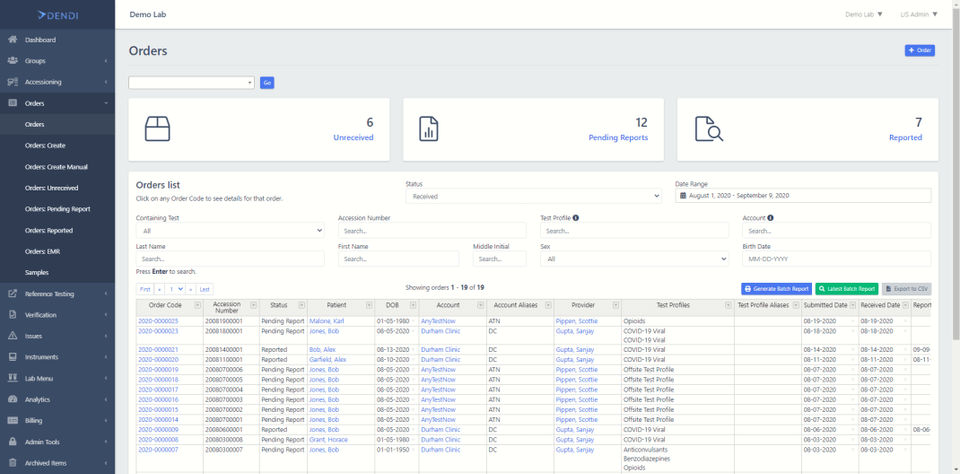960x474 pixels.
Task: Click the Billing sidebar icon
Action: coord(12,421)
